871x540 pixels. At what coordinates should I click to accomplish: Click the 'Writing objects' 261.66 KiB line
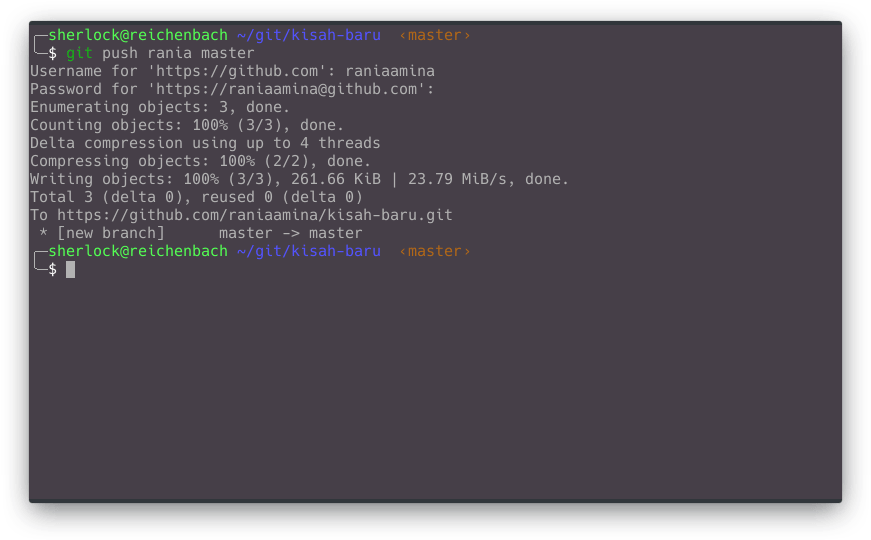(299, 179)
